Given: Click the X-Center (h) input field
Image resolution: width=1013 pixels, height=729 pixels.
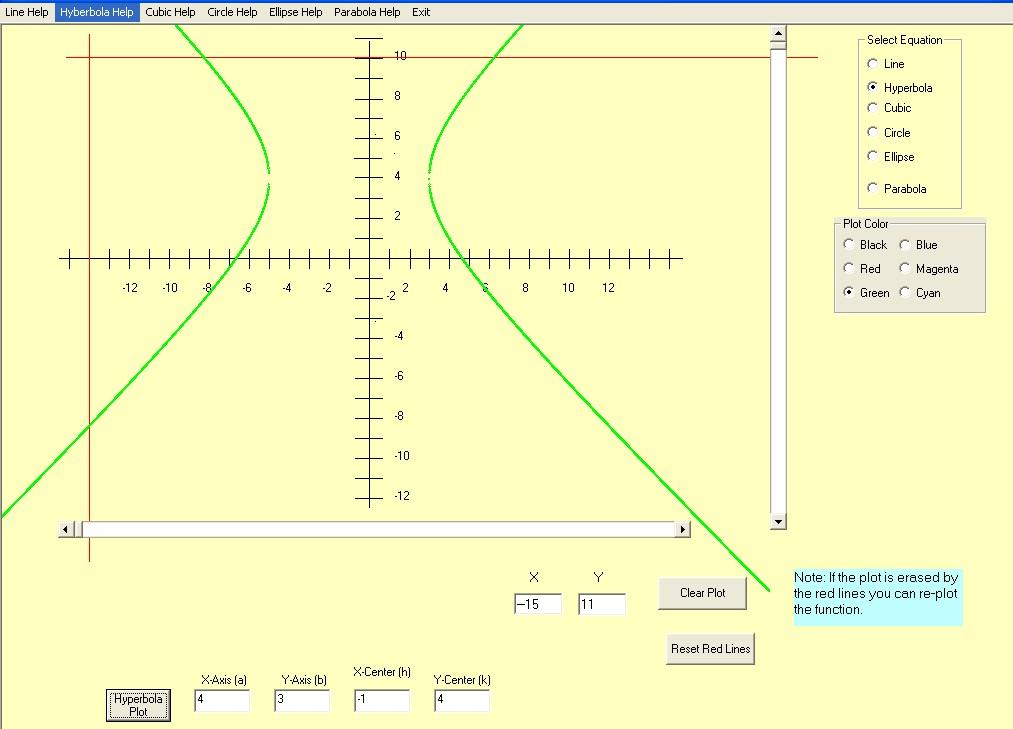Looking at the screenshot, I should (x=382, y=700).
